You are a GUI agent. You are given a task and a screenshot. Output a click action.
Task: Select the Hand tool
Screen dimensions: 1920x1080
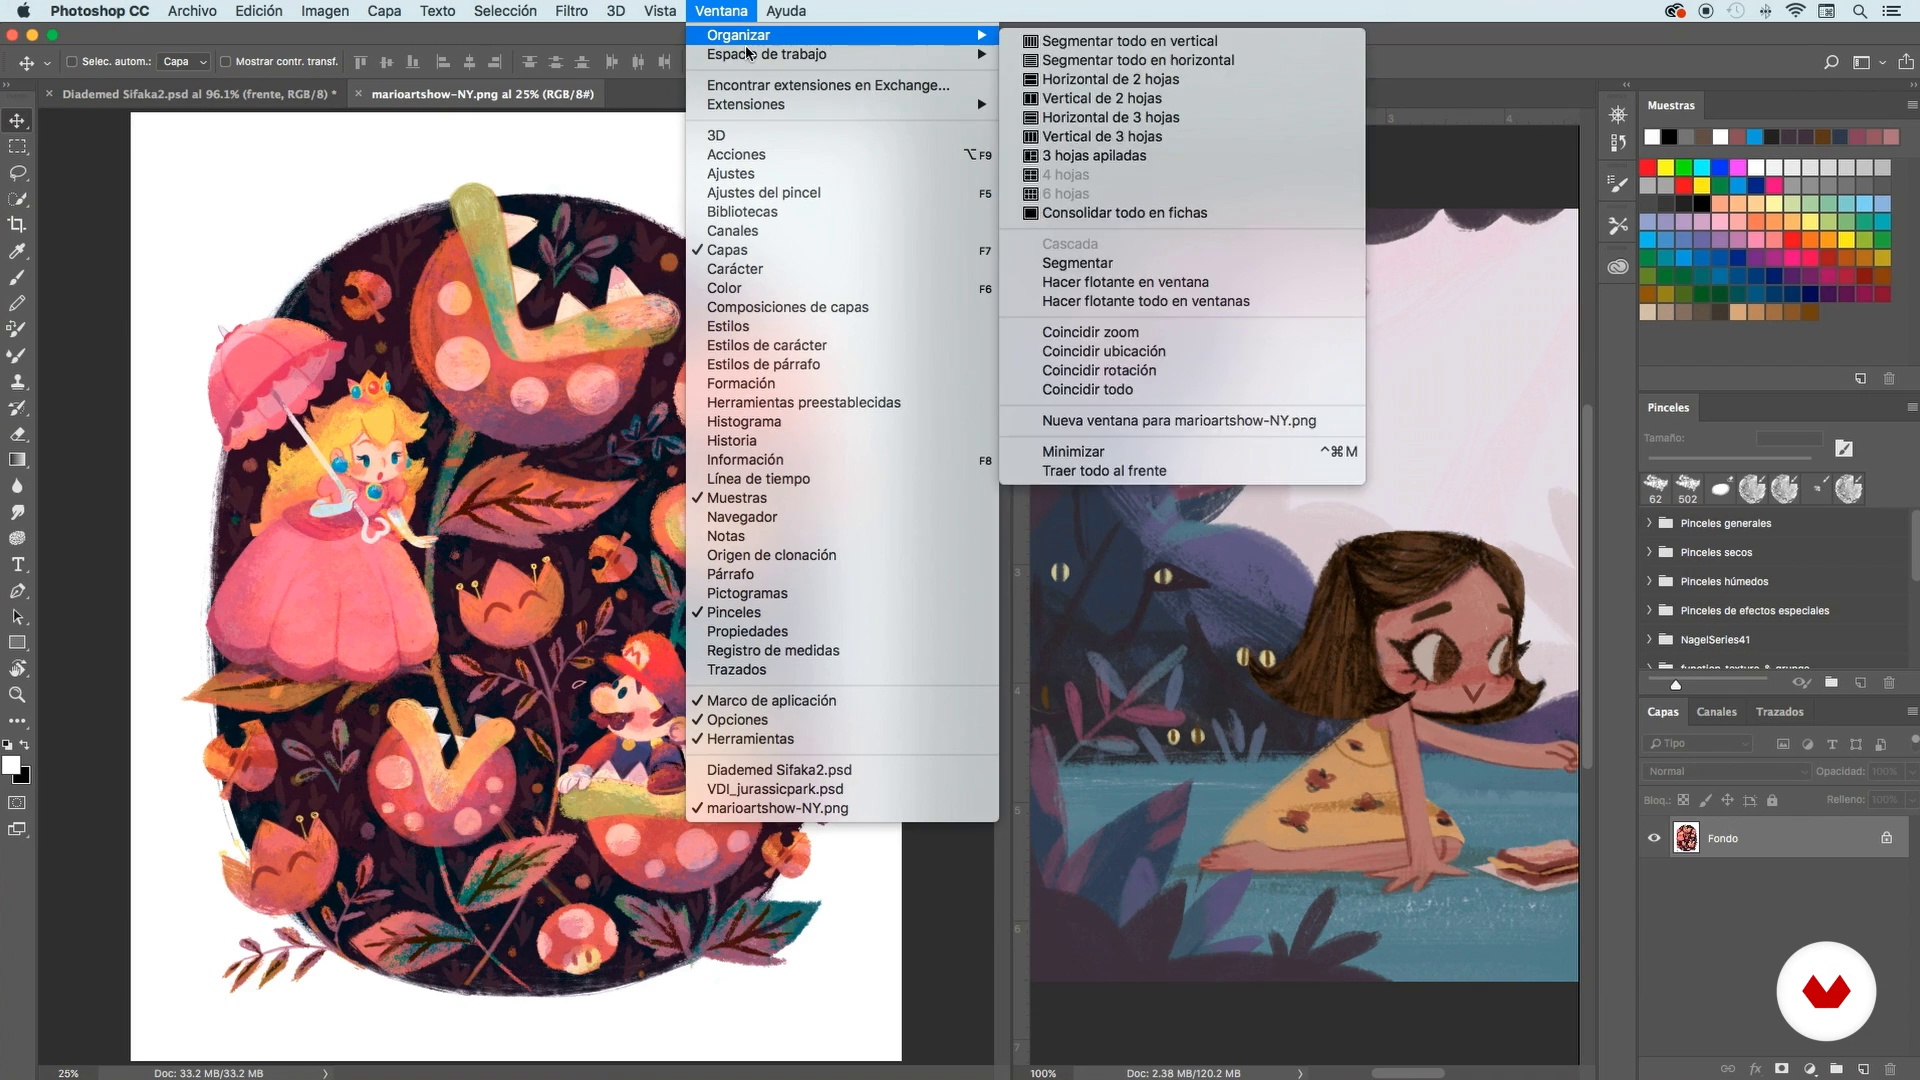17,669
